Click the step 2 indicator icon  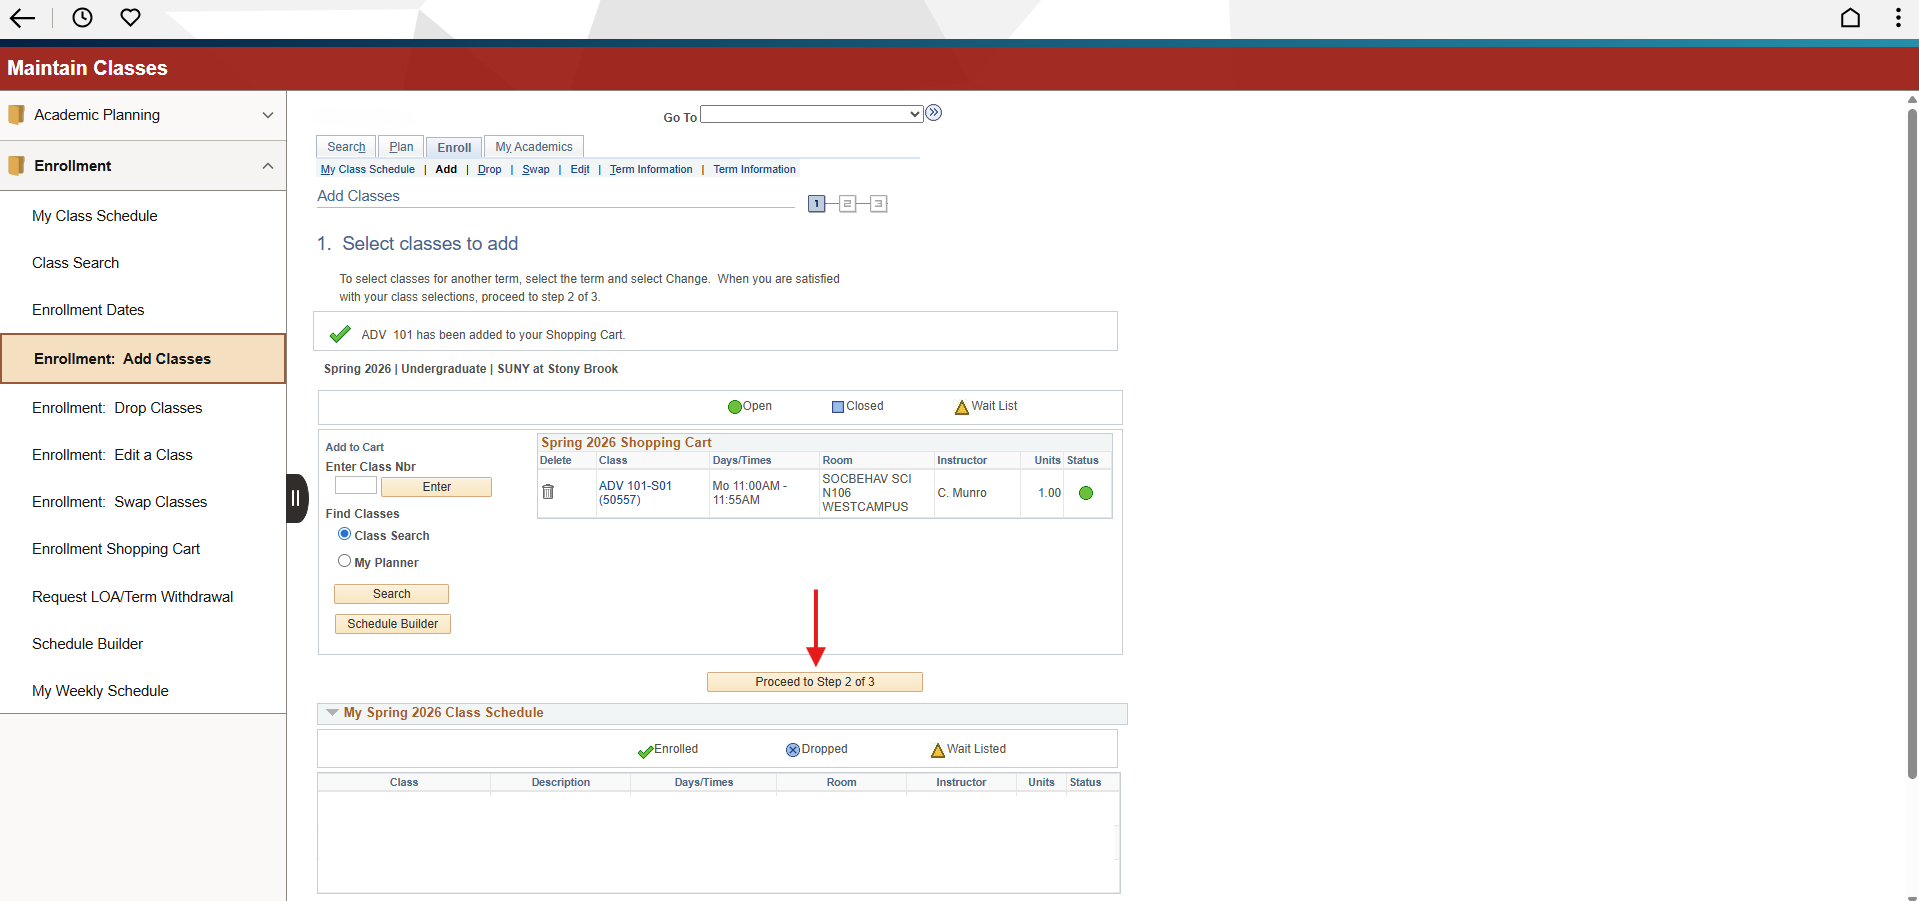pos(847,204)
